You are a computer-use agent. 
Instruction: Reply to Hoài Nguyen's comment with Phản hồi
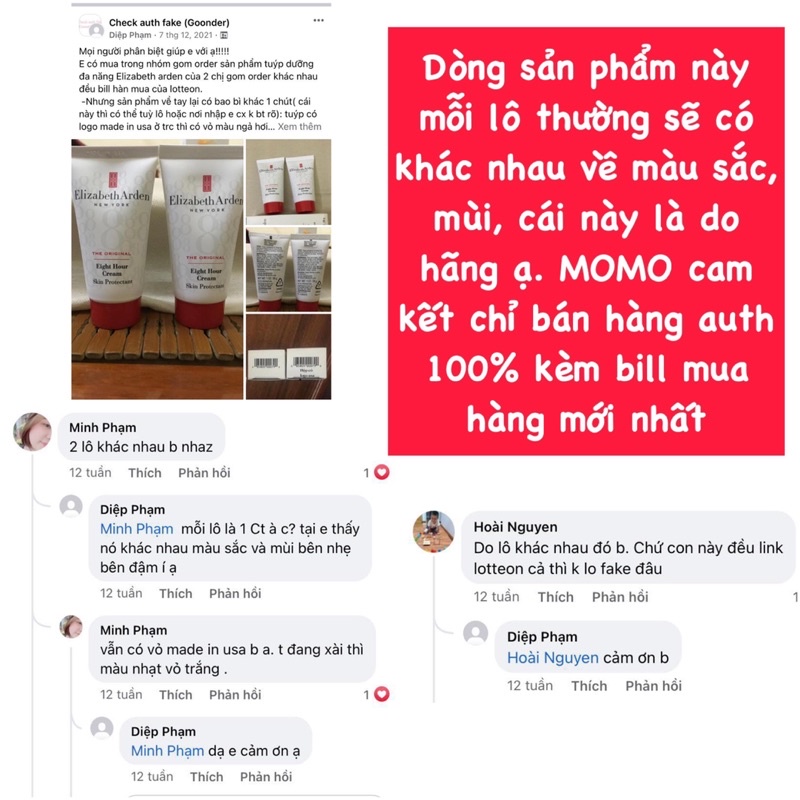point(620,597)
